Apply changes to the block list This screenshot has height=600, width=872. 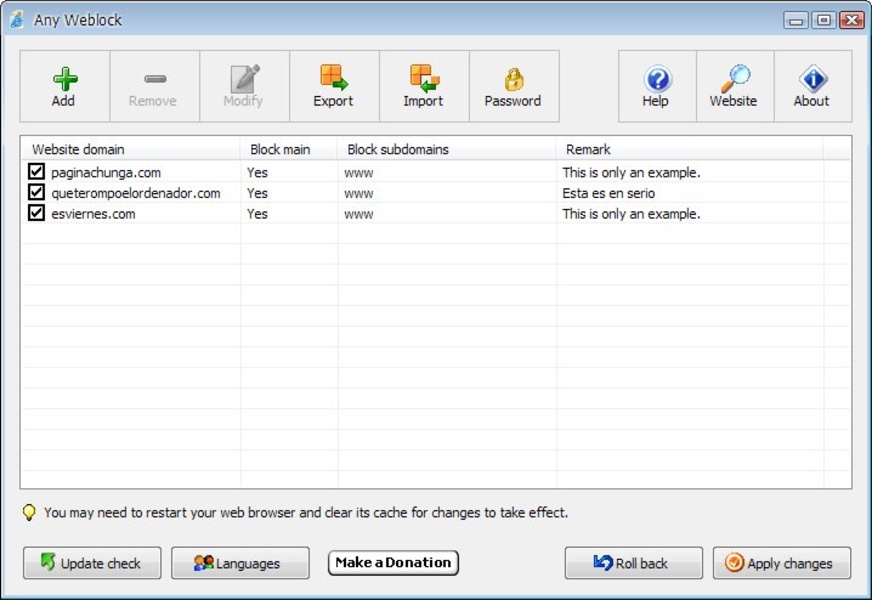click(x=781, y=563)
